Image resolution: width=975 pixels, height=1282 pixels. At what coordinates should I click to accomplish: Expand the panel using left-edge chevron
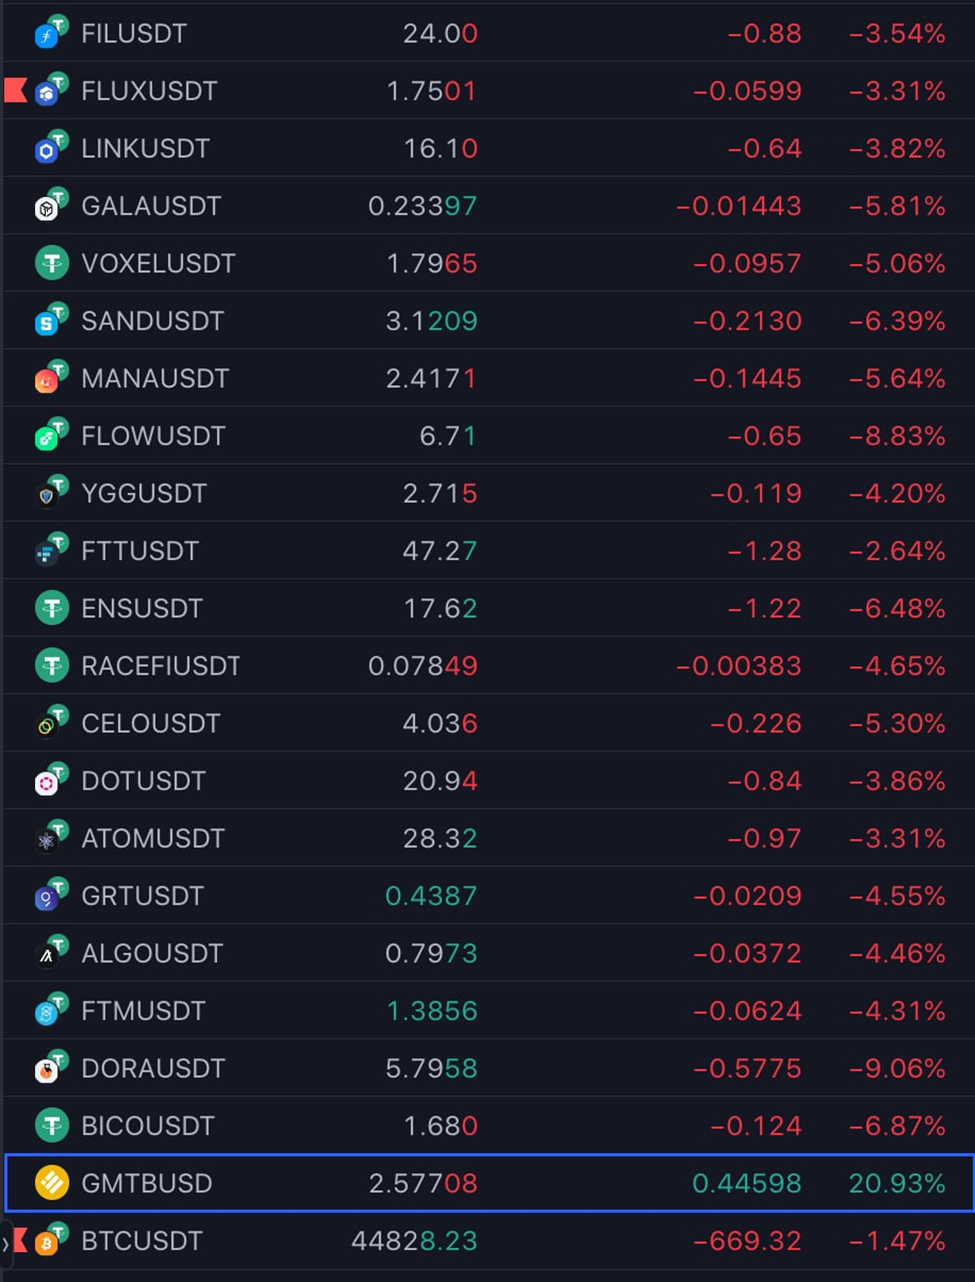tap(5, 1244)
